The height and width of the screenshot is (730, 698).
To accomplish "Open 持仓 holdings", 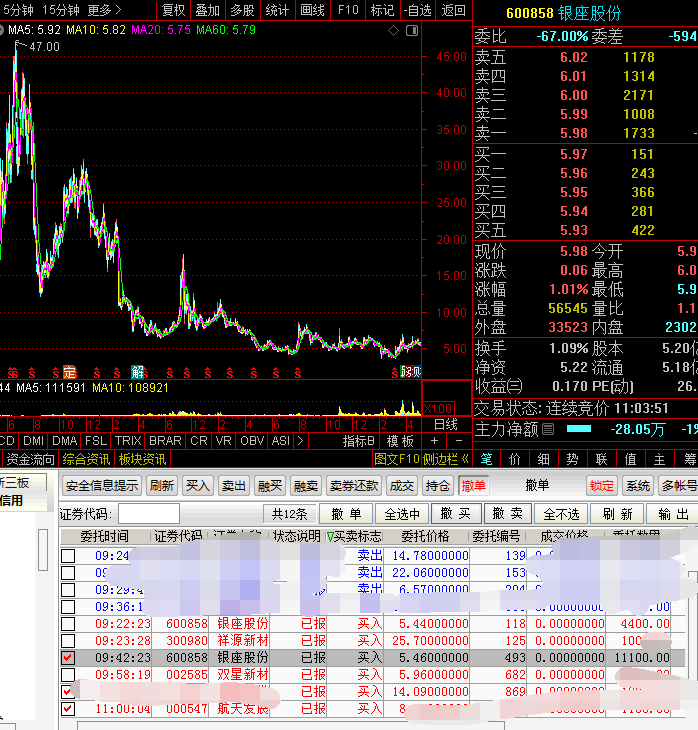I will pos(438,486).
